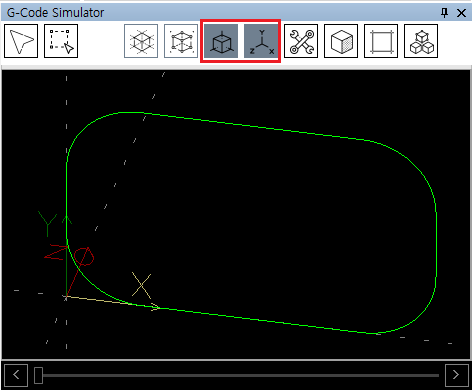The width and height of the screenshot is (472, 390).
Task: Step simulation forward with right arrow
Action: click(457, 375)
